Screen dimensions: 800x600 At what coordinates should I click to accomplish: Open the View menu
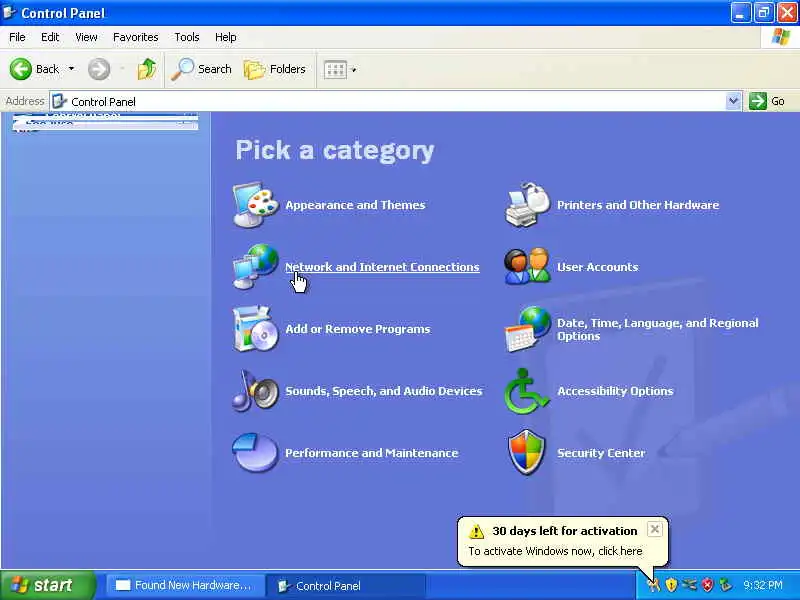click(x=86, y=37)
